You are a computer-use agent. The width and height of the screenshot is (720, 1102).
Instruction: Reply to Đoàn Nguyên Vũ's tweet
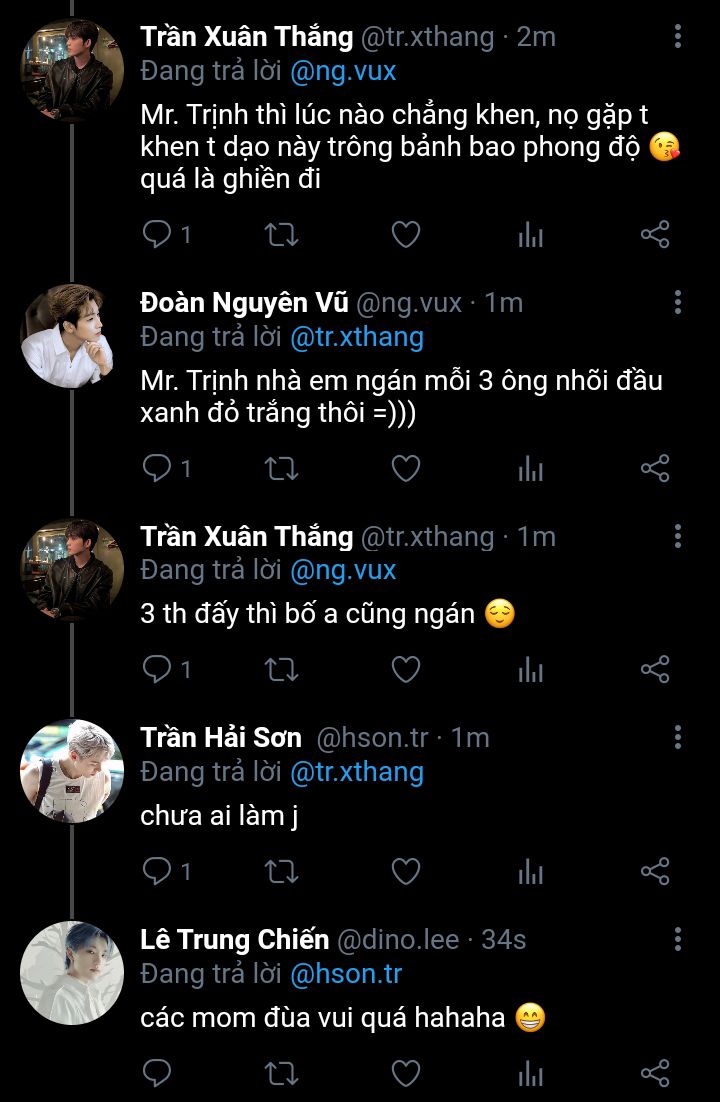pos(158,468)
